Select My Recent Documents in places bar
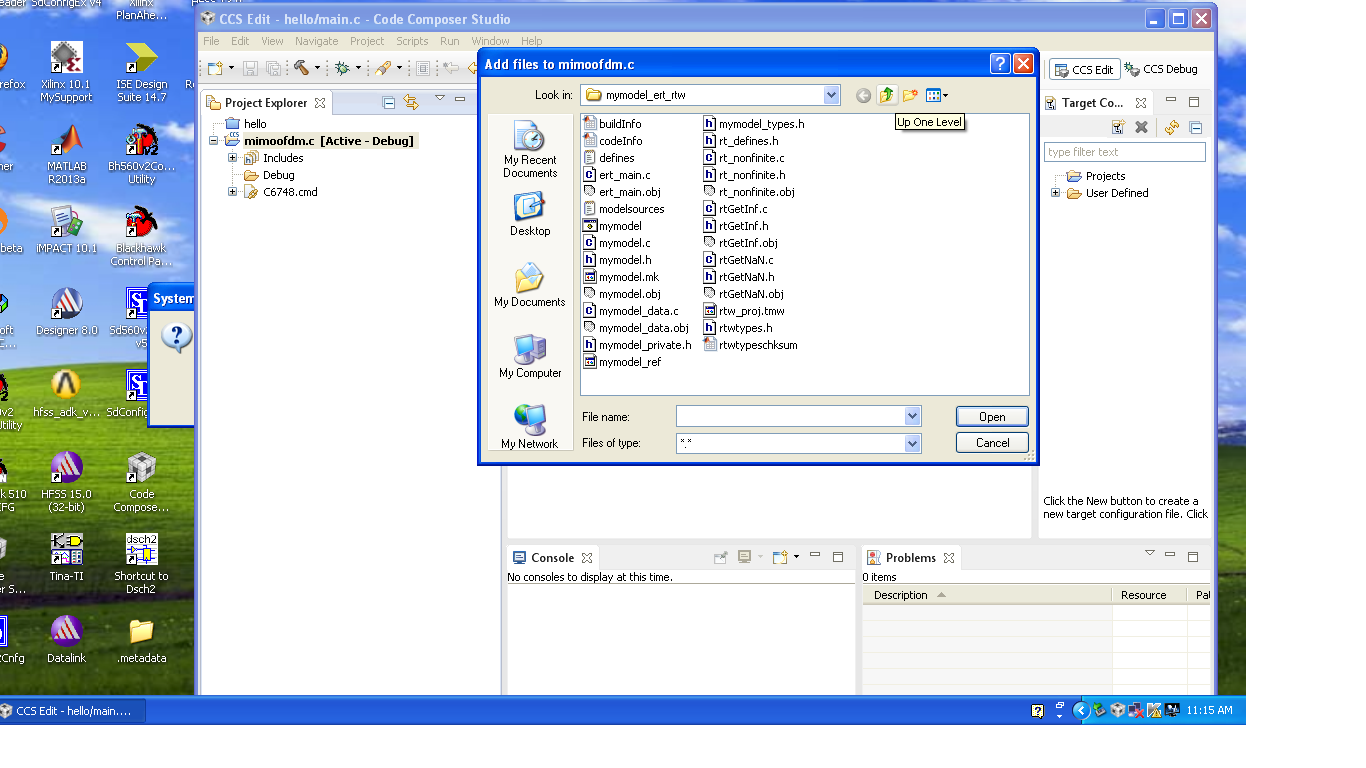1366x768 pixels. click(x=530, y=150)
